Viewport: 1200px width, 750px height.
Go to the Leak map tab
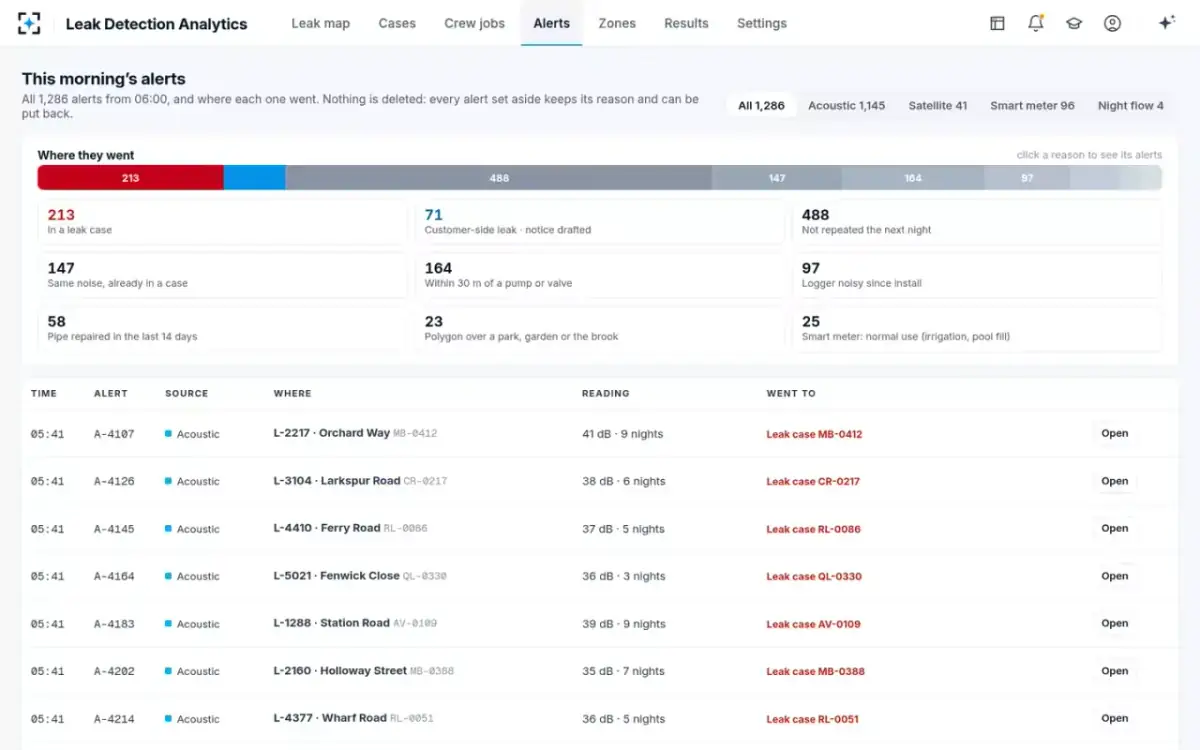(321, 23)
